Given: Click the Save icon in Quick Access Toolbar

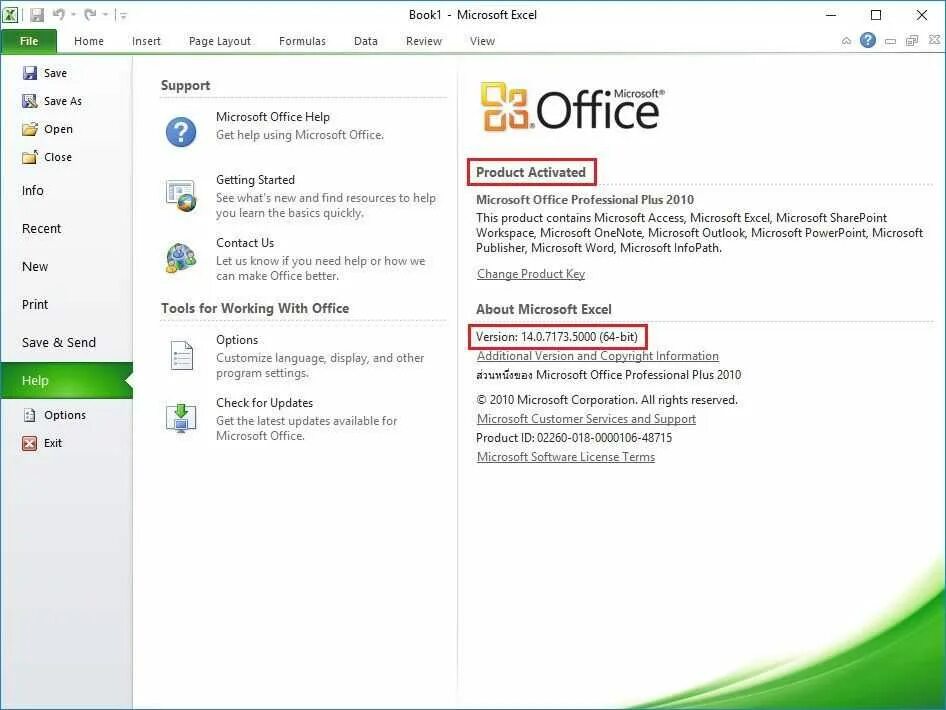Looking at the screenshot, I should (37, 14).
